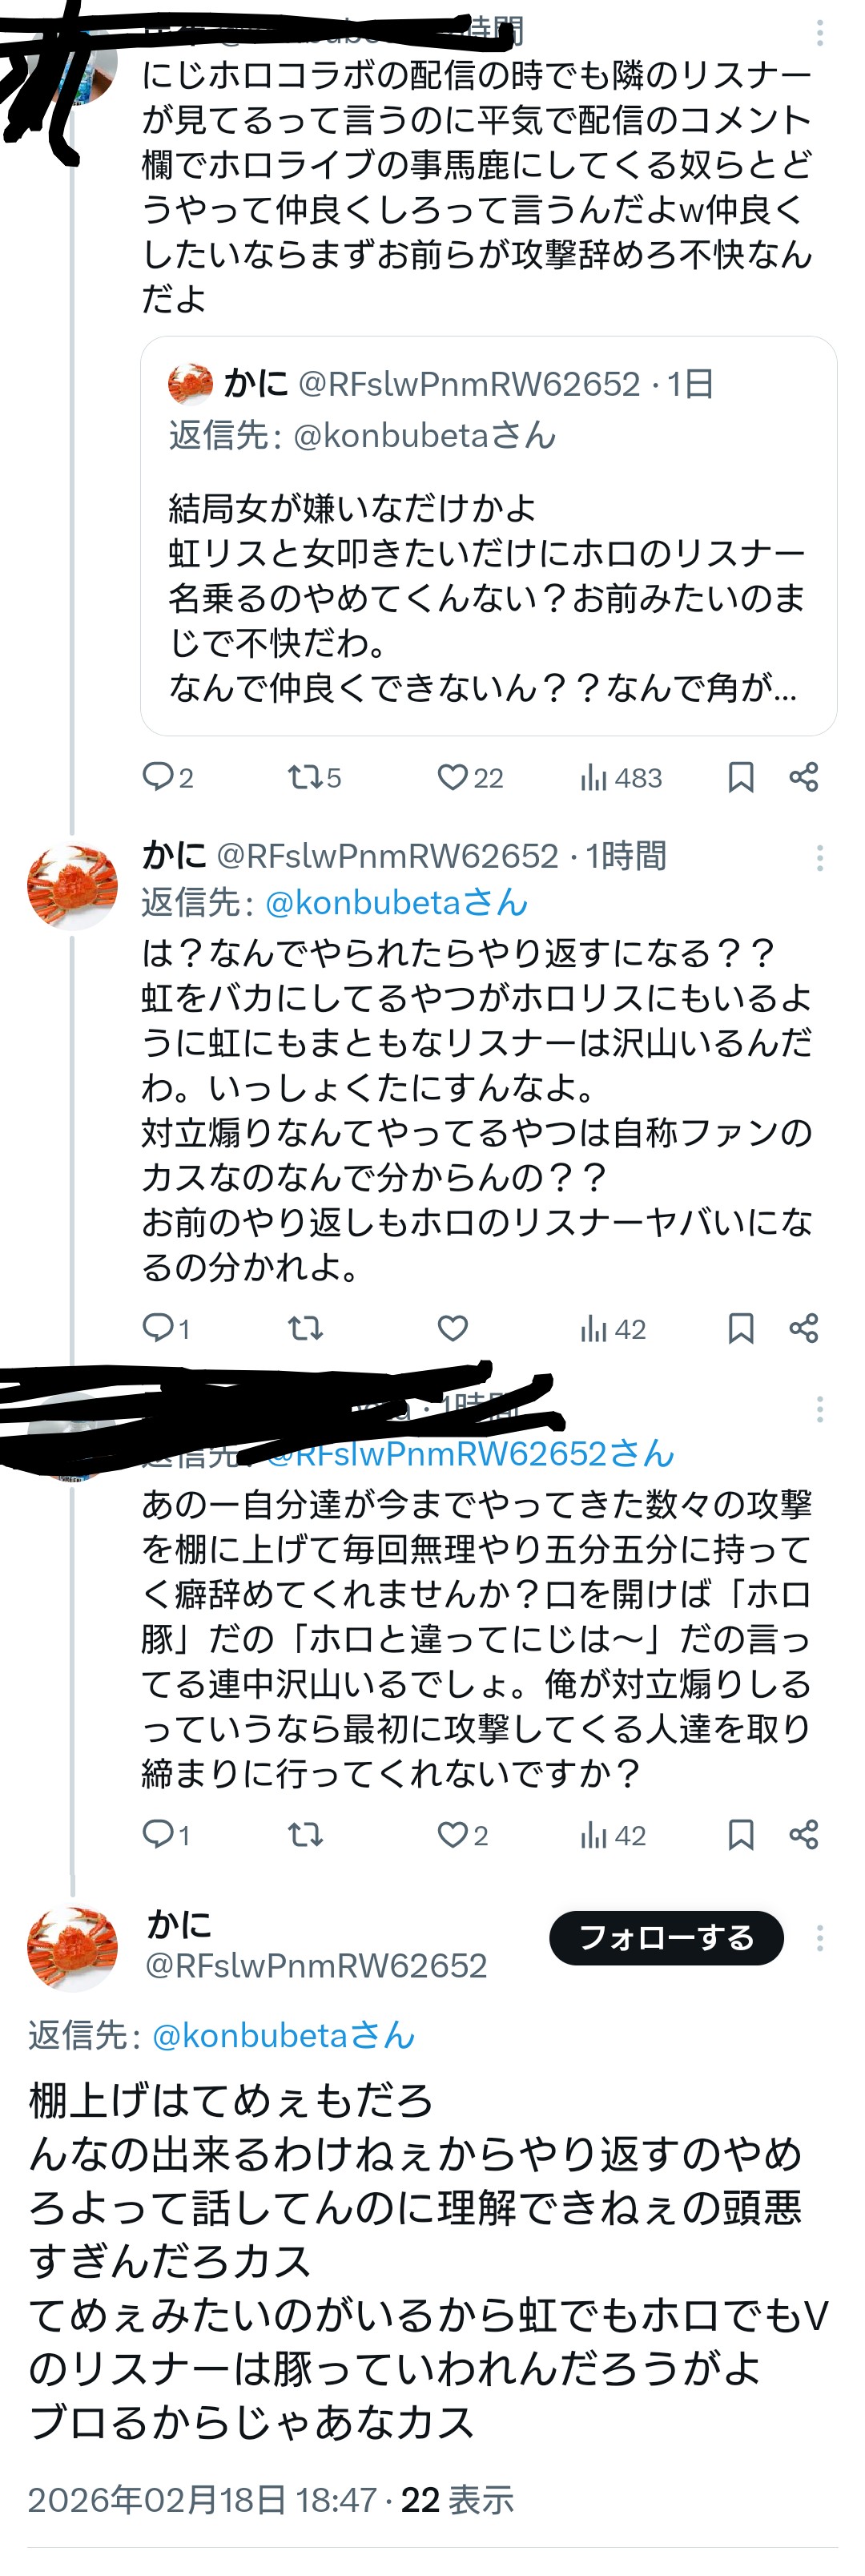The height and width of the screenshot is (2576, 865).
Task: Open replies on tweet with 483 views
Action: click(x=158, y=777)
